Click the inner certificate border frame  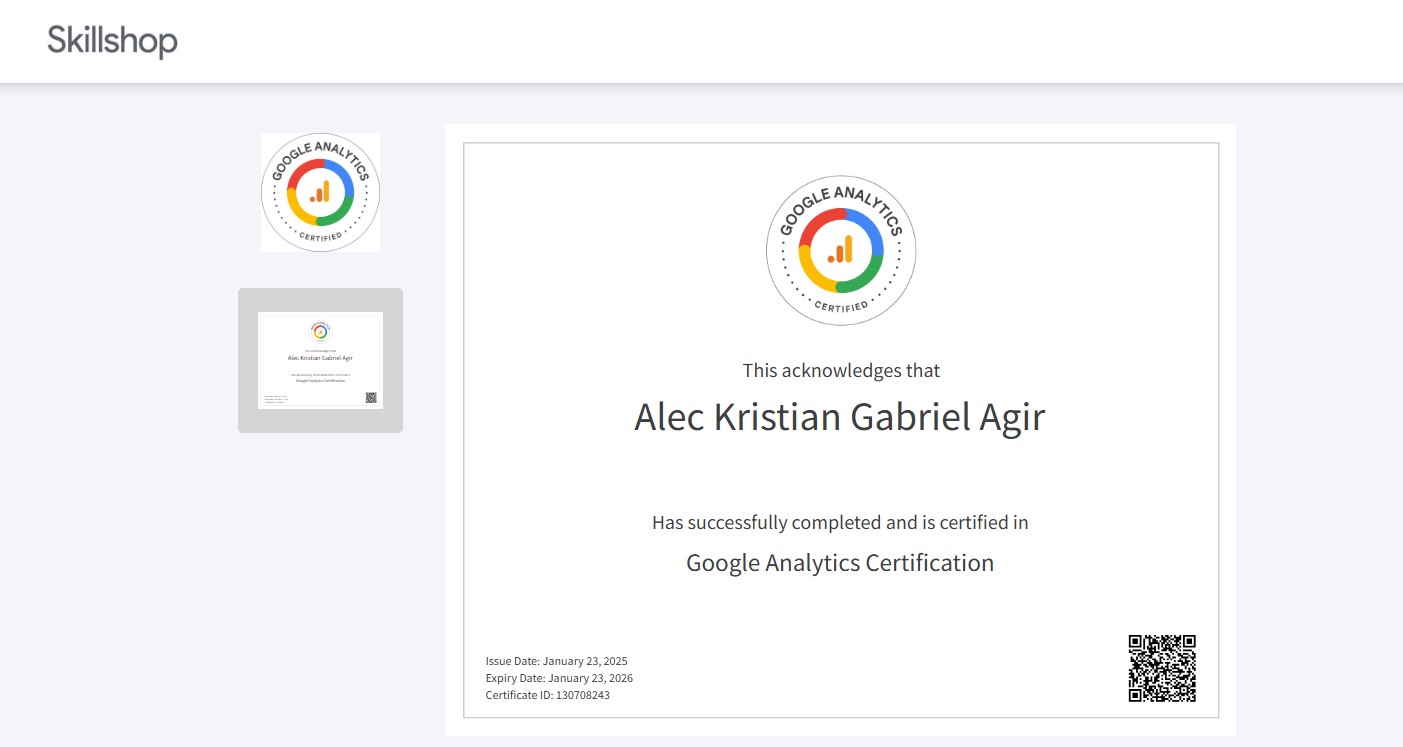(841, 143)
